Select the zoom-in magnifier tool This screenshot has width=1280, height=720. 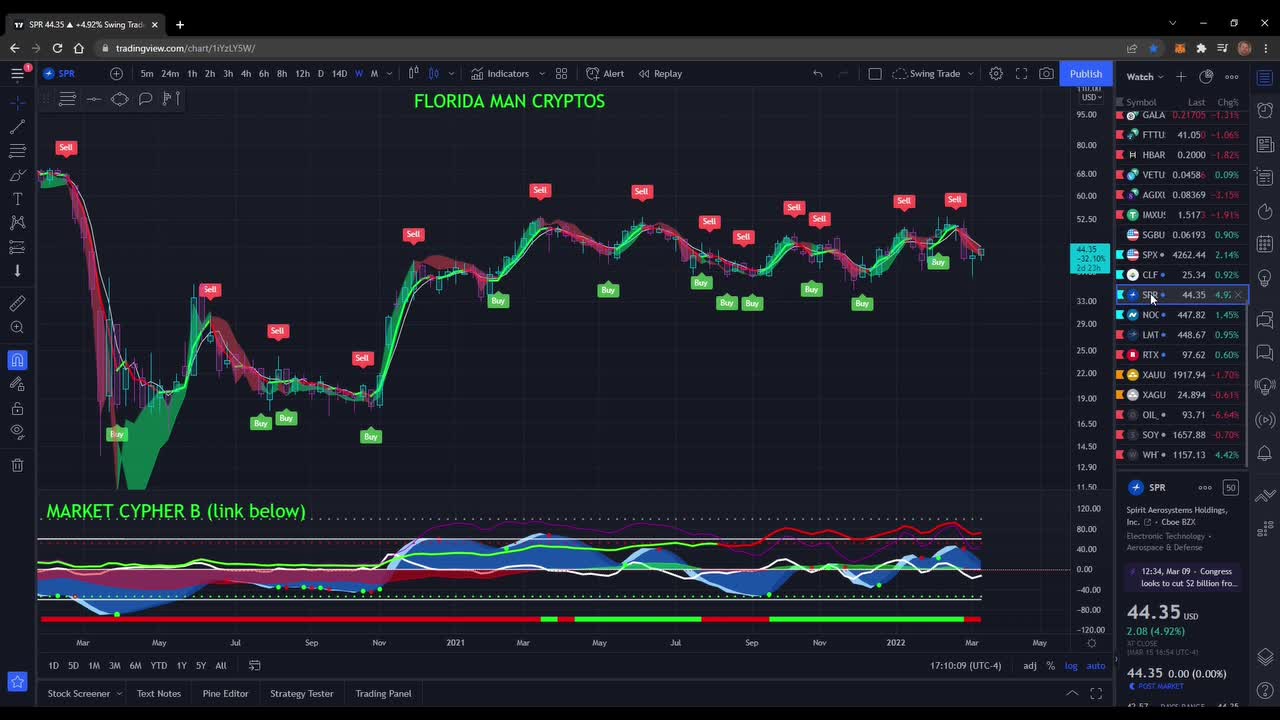[x=17, y=327]
